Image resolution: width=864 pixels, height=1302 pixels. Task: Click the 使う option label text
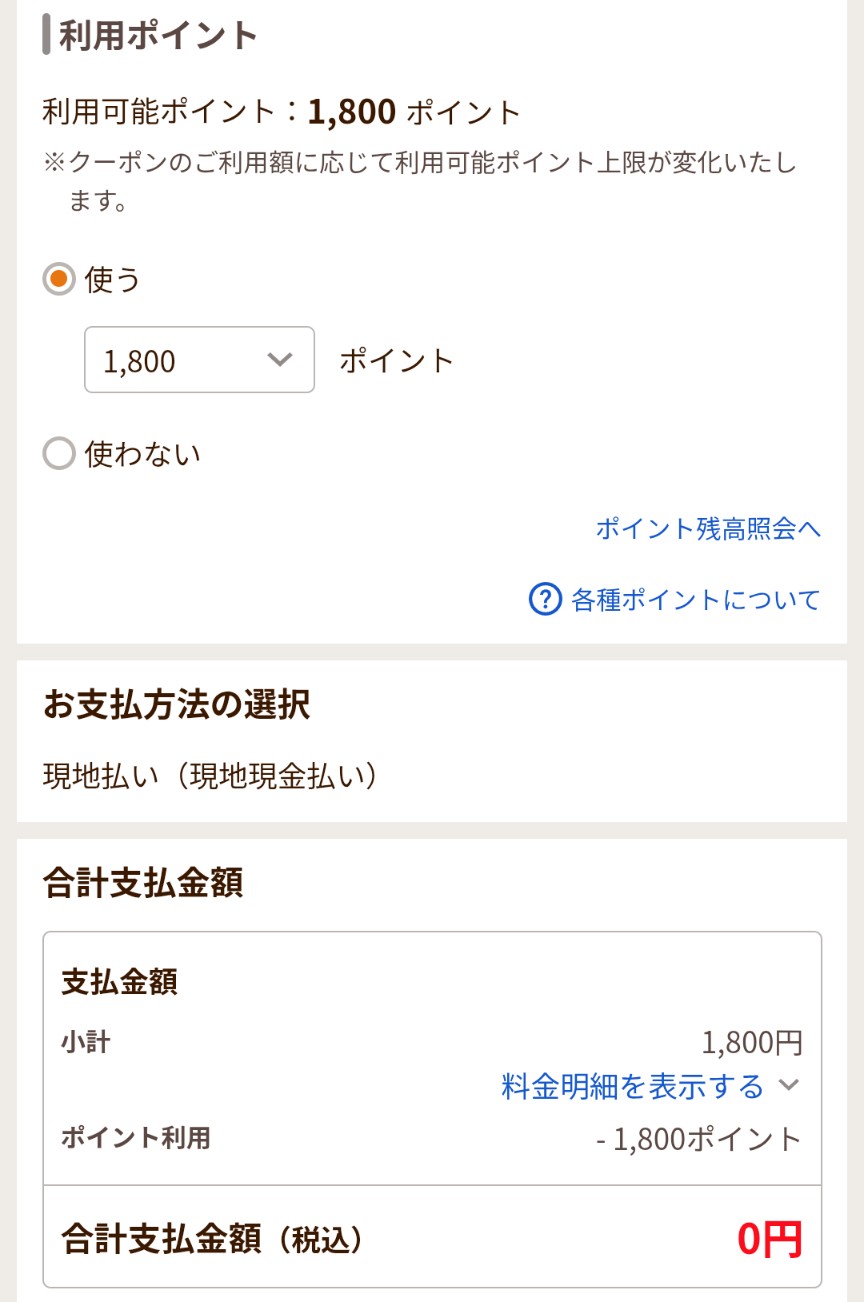pyautogui.click(x=113, y=279)
